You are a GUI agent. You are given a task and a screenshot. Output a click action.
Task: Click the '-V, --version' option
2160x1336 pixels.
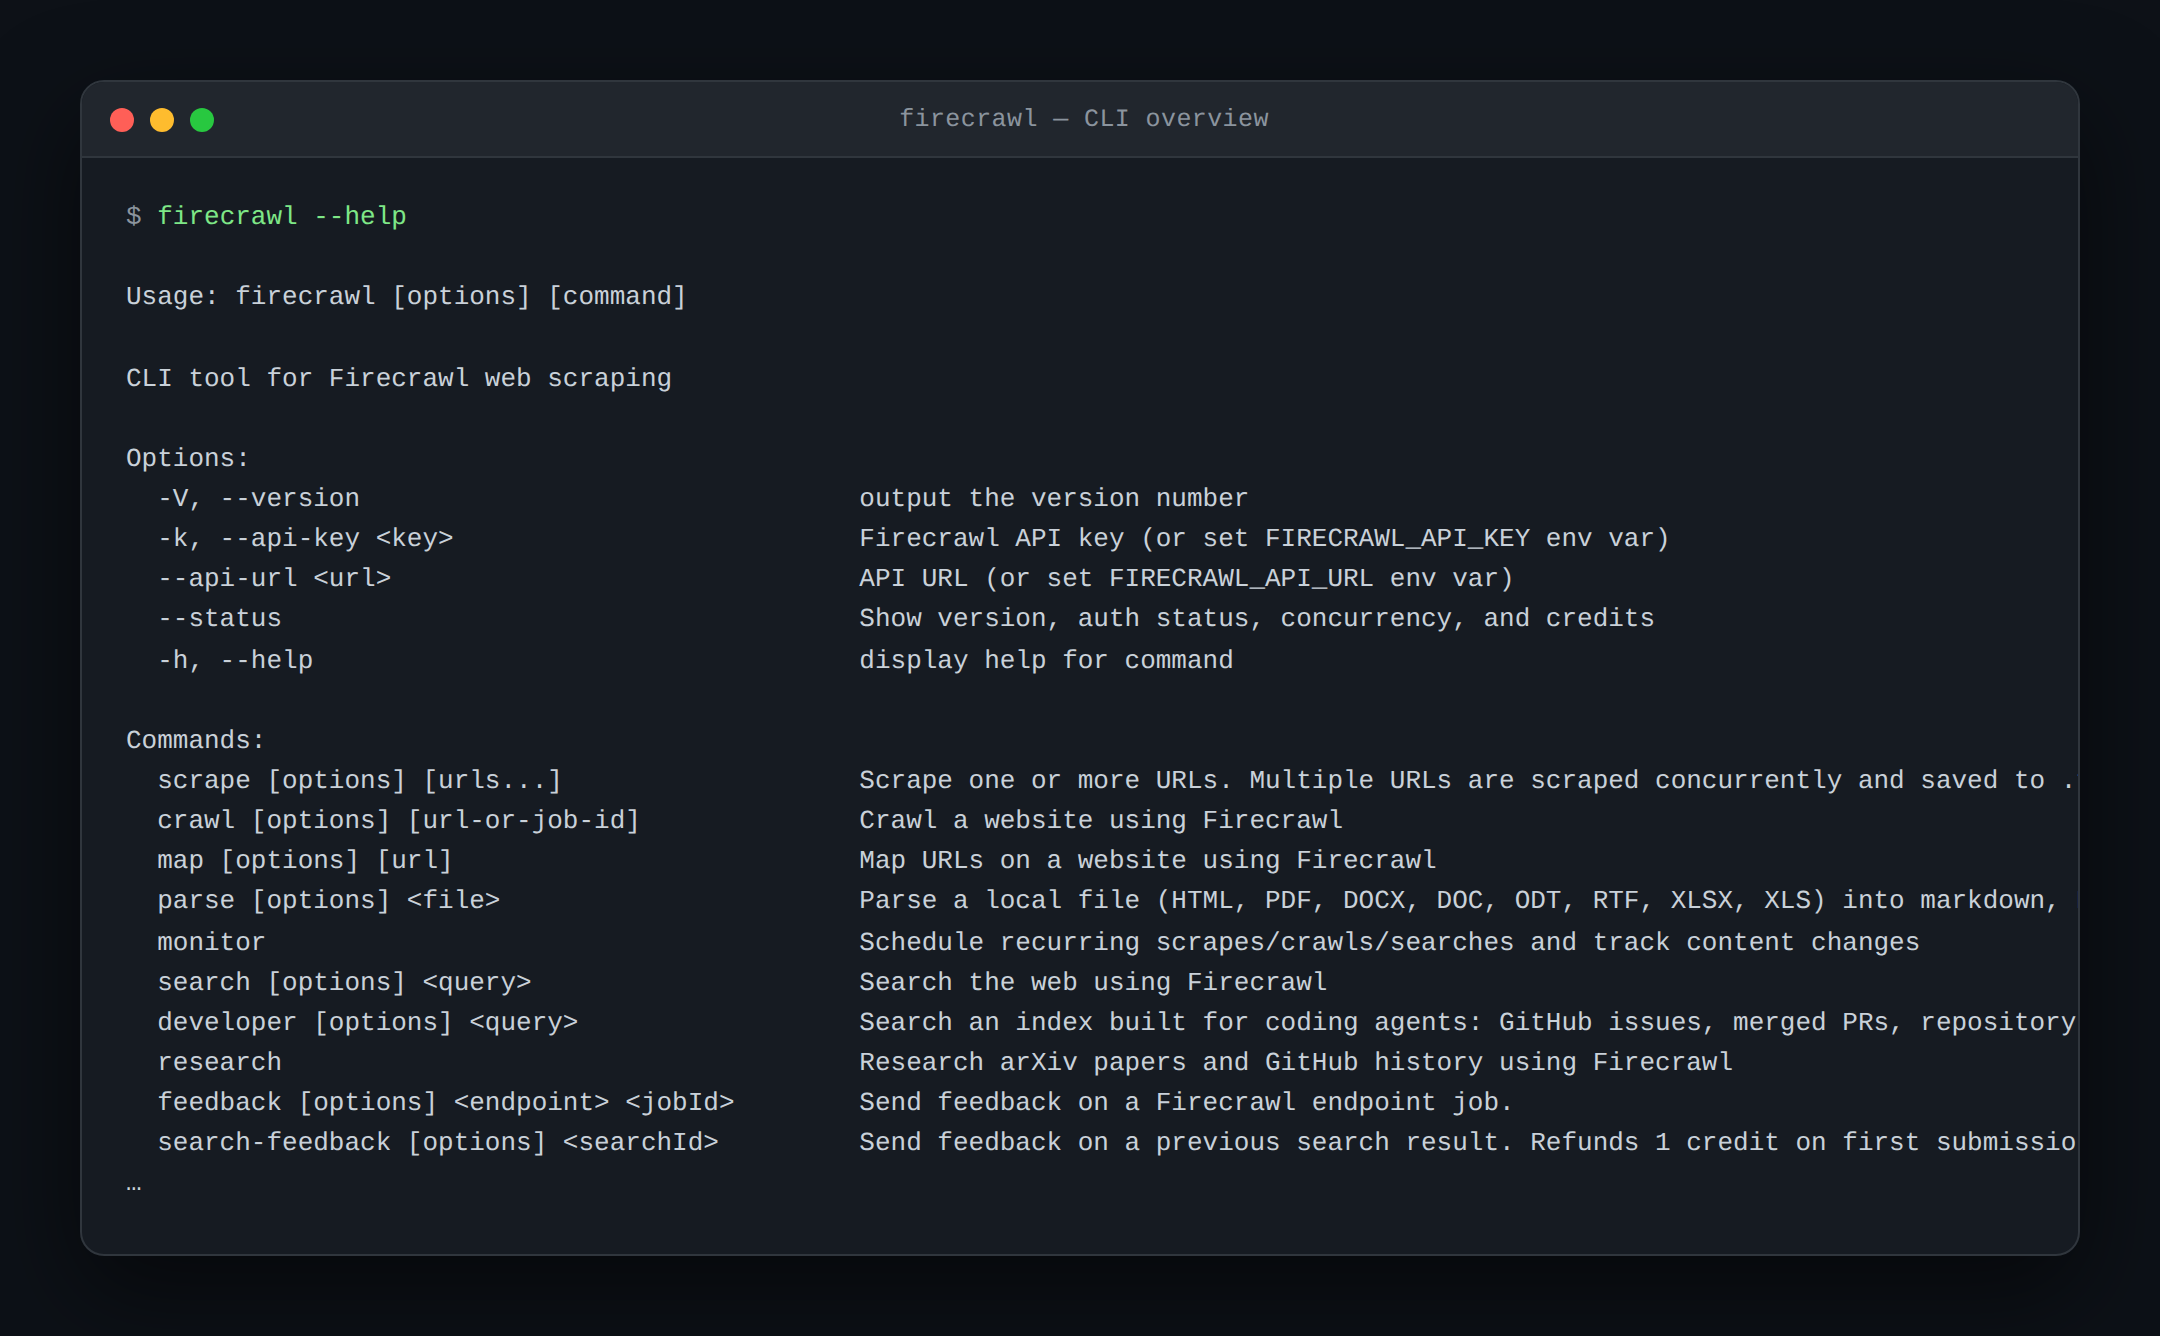tap(259, 498)
